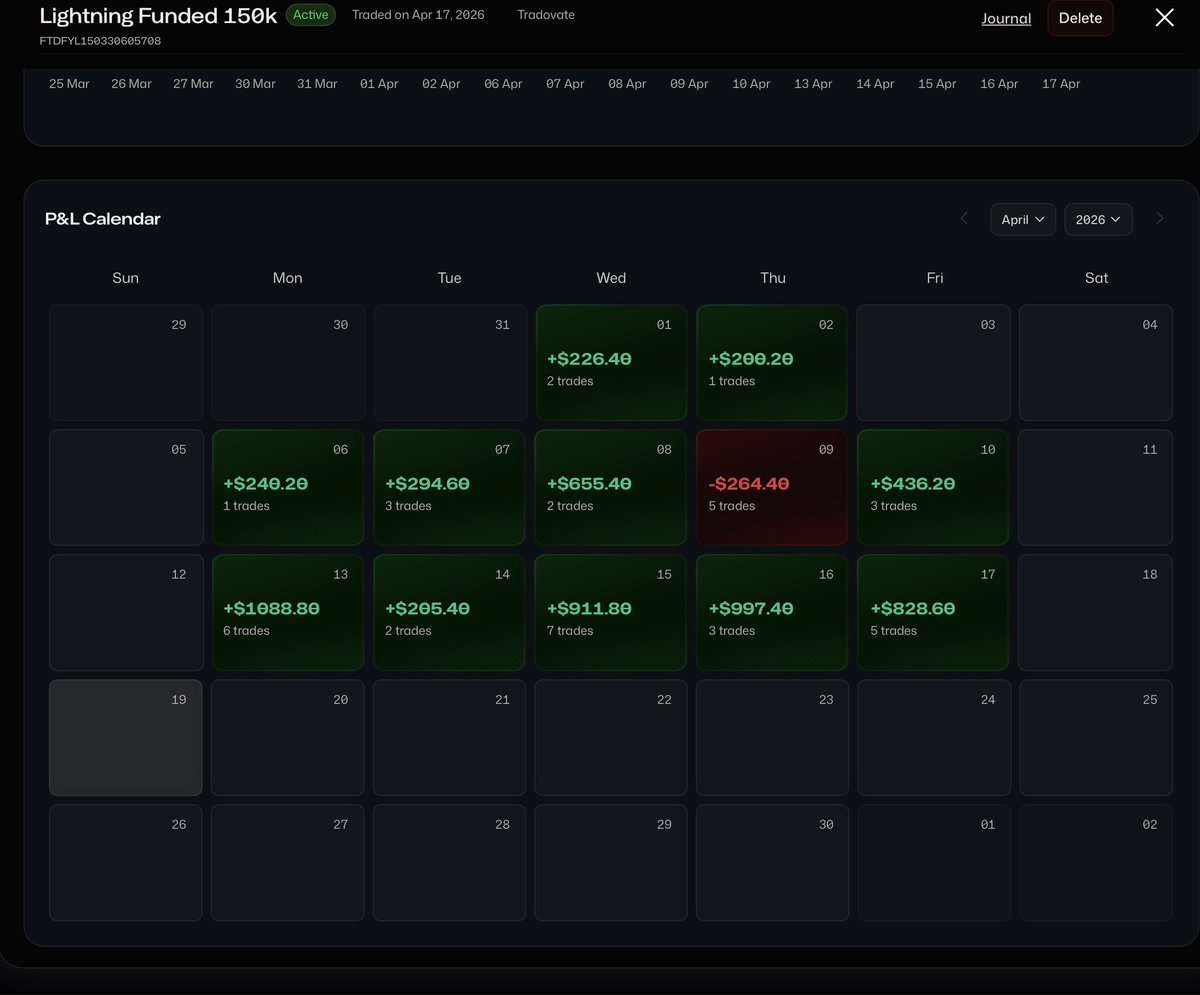1200x995 pixels.
Task: Select April 02 cell with +$200.20
Action: tap(772, 363)
